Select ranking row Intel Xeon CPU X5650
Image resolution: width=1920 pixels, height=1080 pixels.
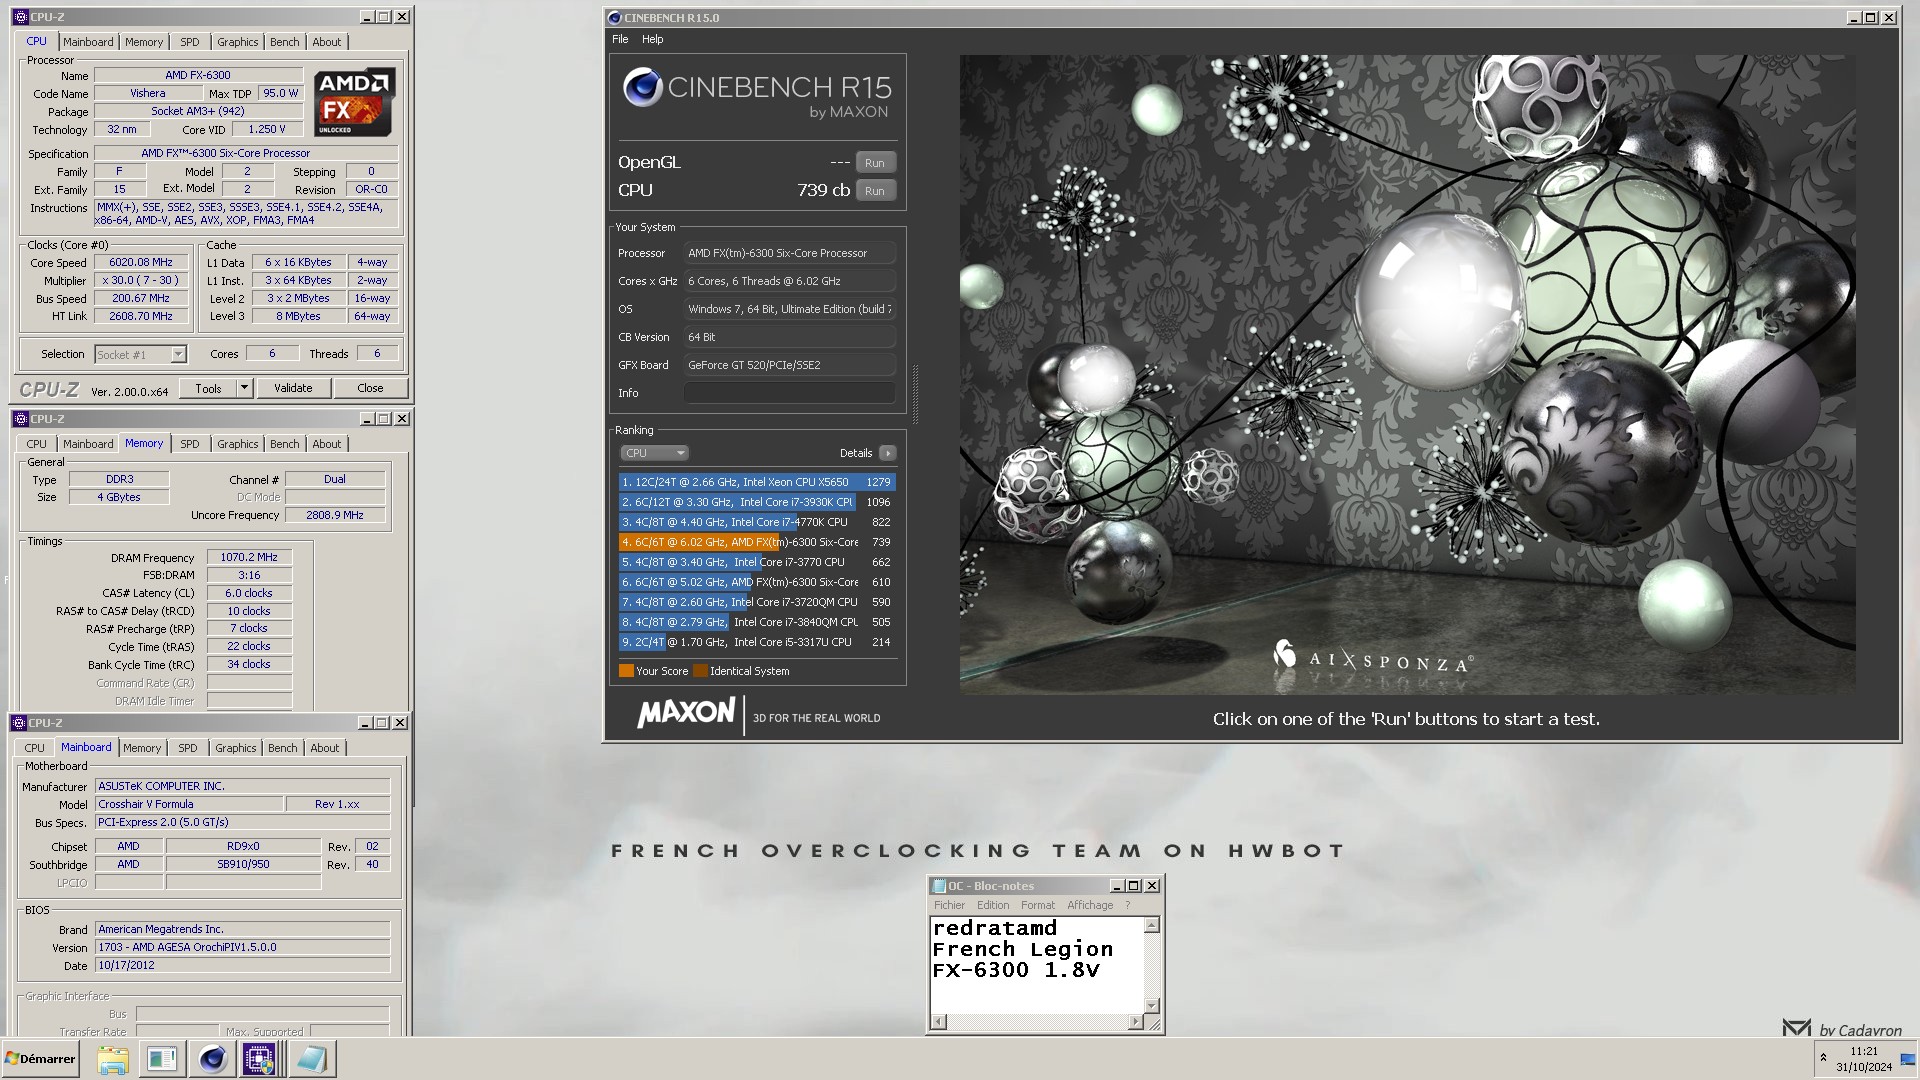pos(756,482)
